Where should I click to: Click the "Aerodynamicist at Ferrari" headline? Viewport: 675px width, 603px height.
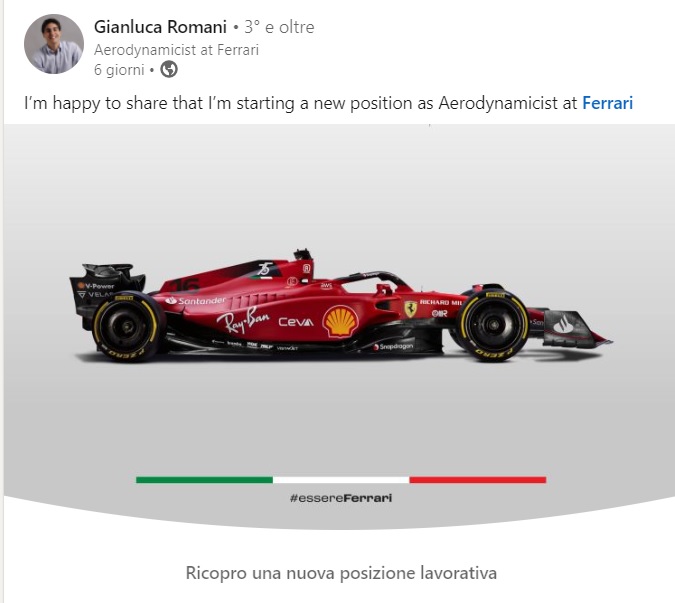click(176, 50)
